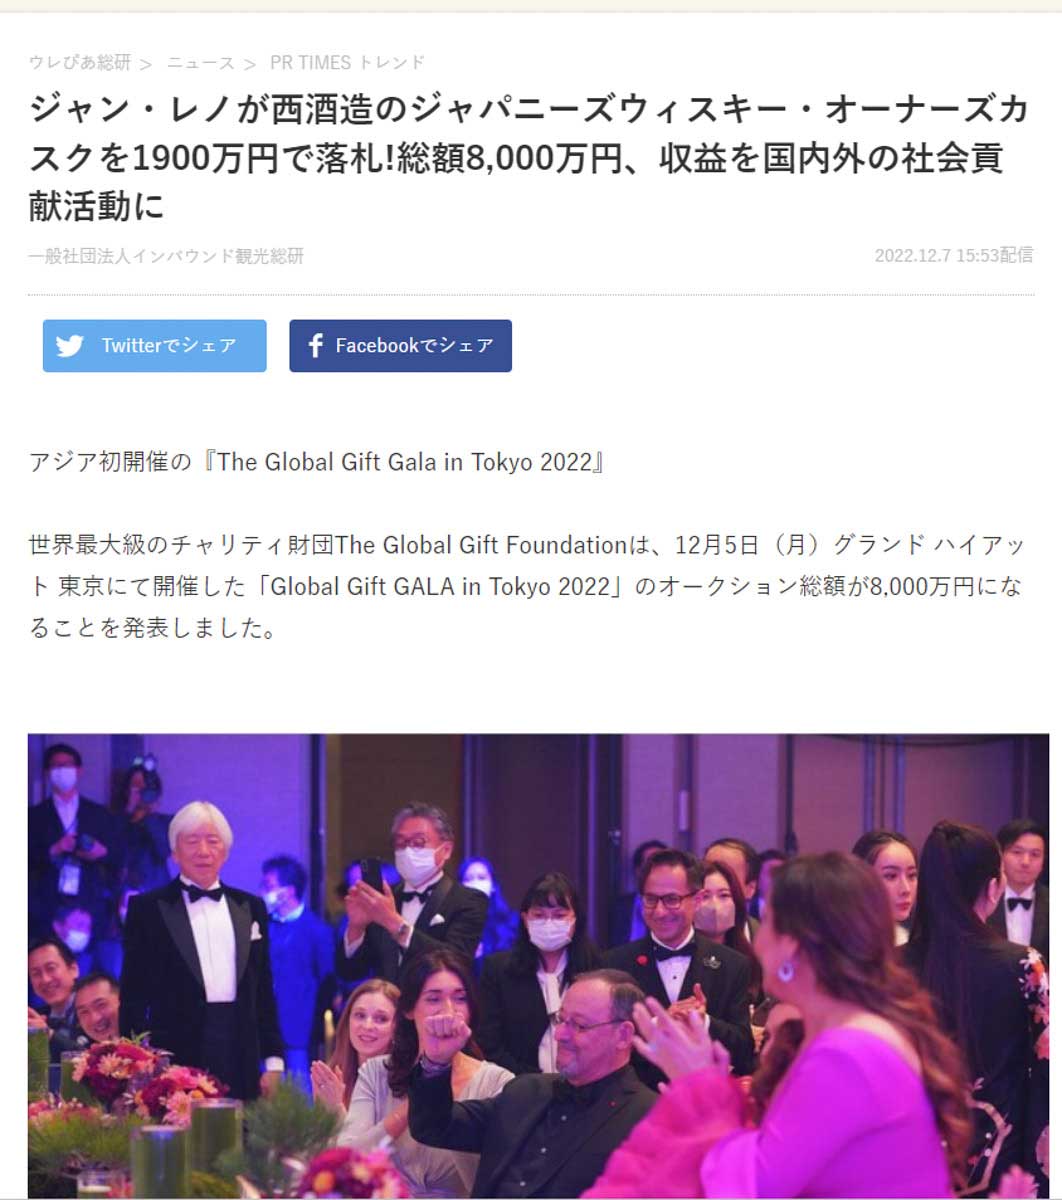This screenshot has height=1200, width=1062.
Task: Click the subheading The Global Gift Gala in Tokyo 2022
Action: 317,462
